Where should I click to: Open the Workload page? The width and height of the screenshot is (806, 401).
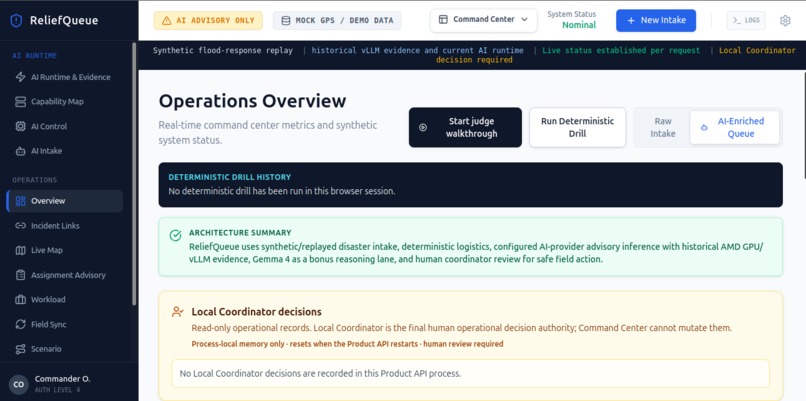pos(64,300)
